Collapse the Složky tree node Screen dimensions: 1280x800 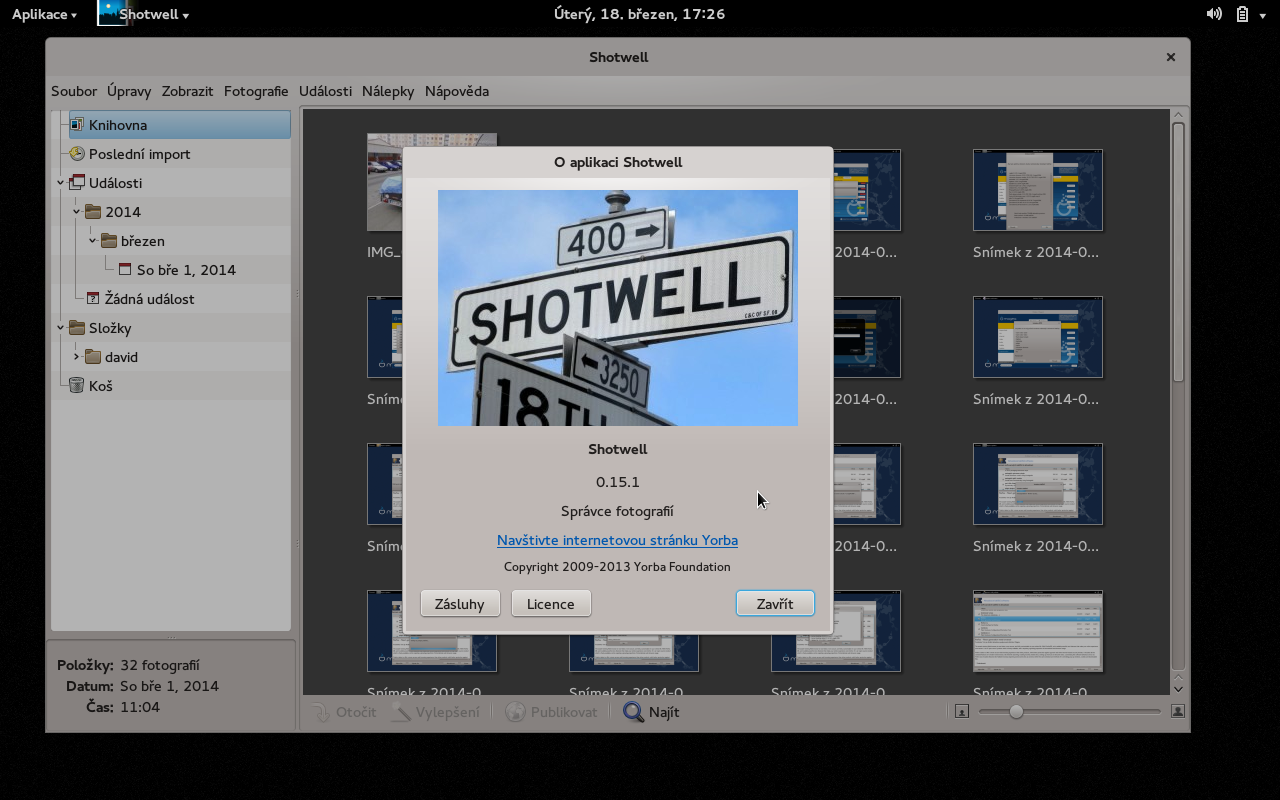pos(60,328)
